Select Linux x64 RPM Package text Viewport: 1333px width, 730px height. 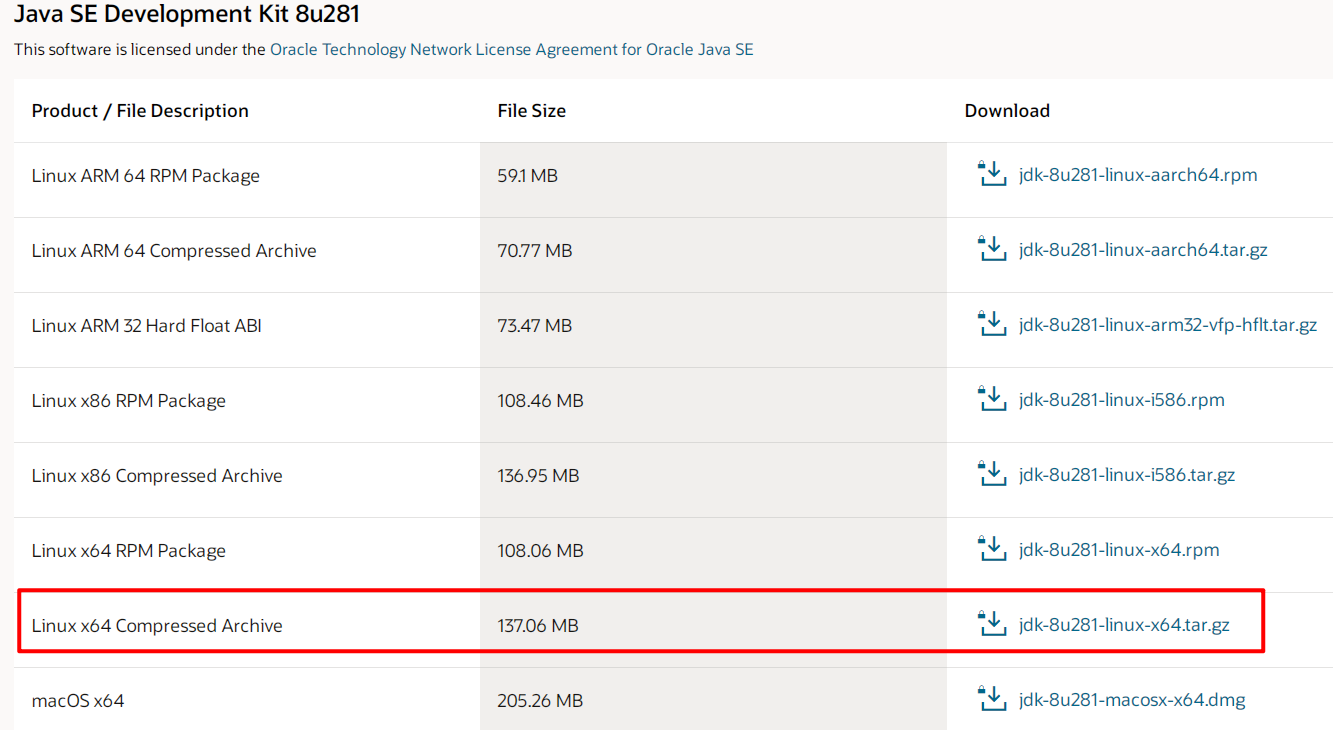coord(129,551)
